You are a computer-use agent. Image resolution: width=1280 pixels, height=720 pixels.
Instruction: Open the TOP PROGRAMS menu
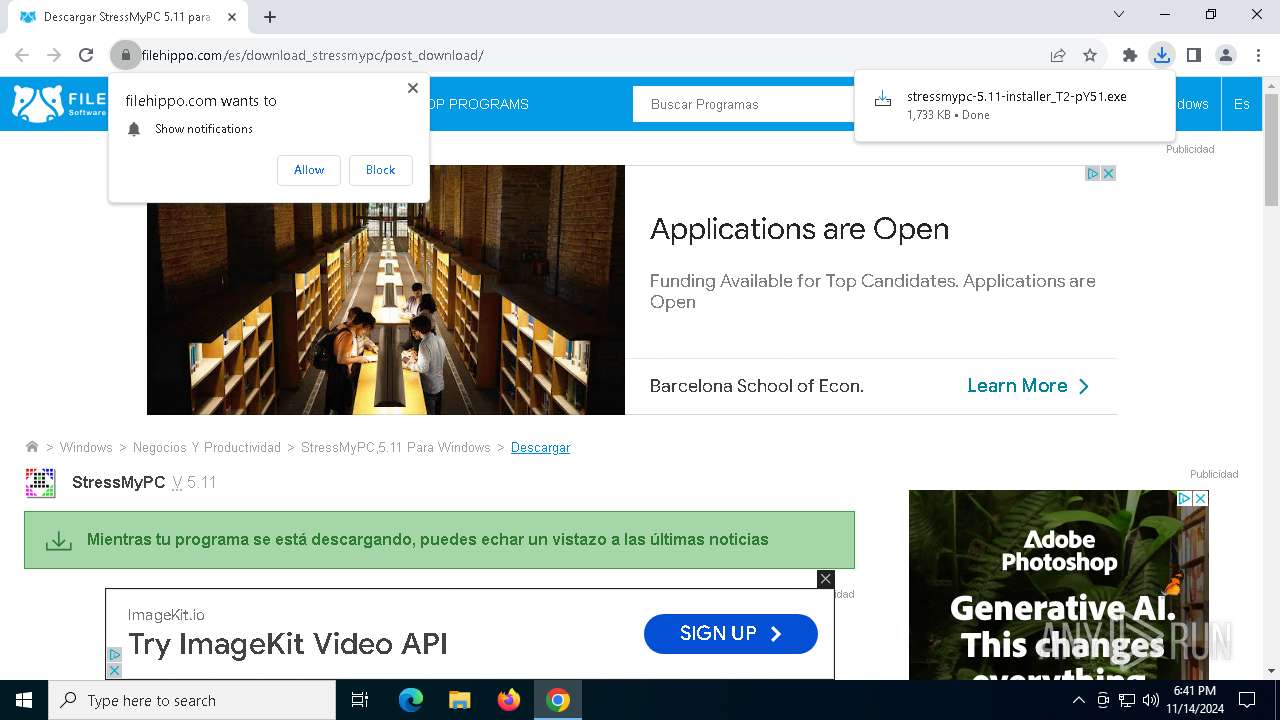pyautogui.click(x=478, y=104)
